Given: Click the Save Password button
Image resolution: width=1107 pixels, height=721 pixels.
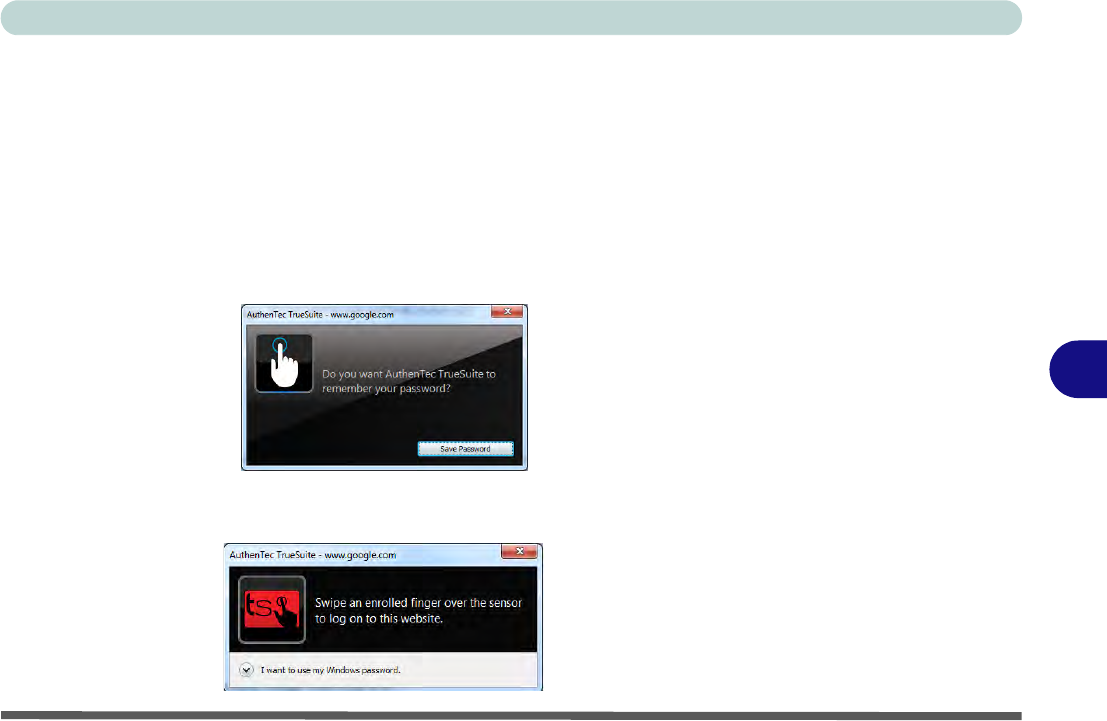Looking at the screenshot, I should pyautogui.click(x=465, y=449).
